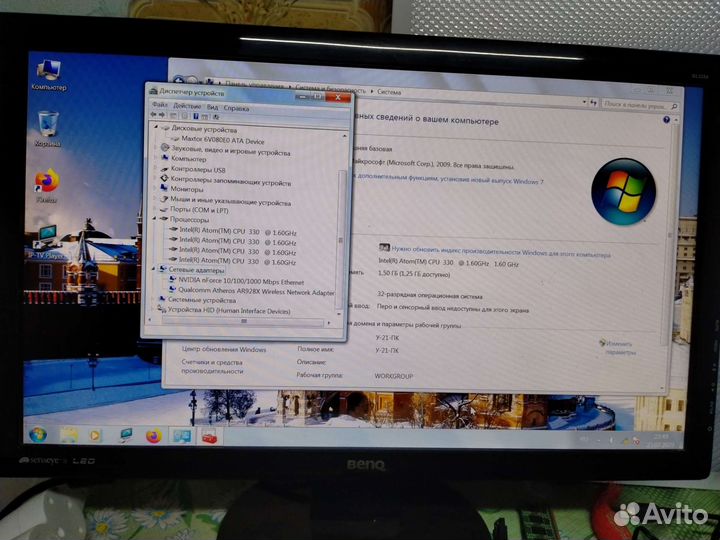Select Maxtor 6V080E0 ATA Device
Screen dimensions: 720x540
pos(223,140)
